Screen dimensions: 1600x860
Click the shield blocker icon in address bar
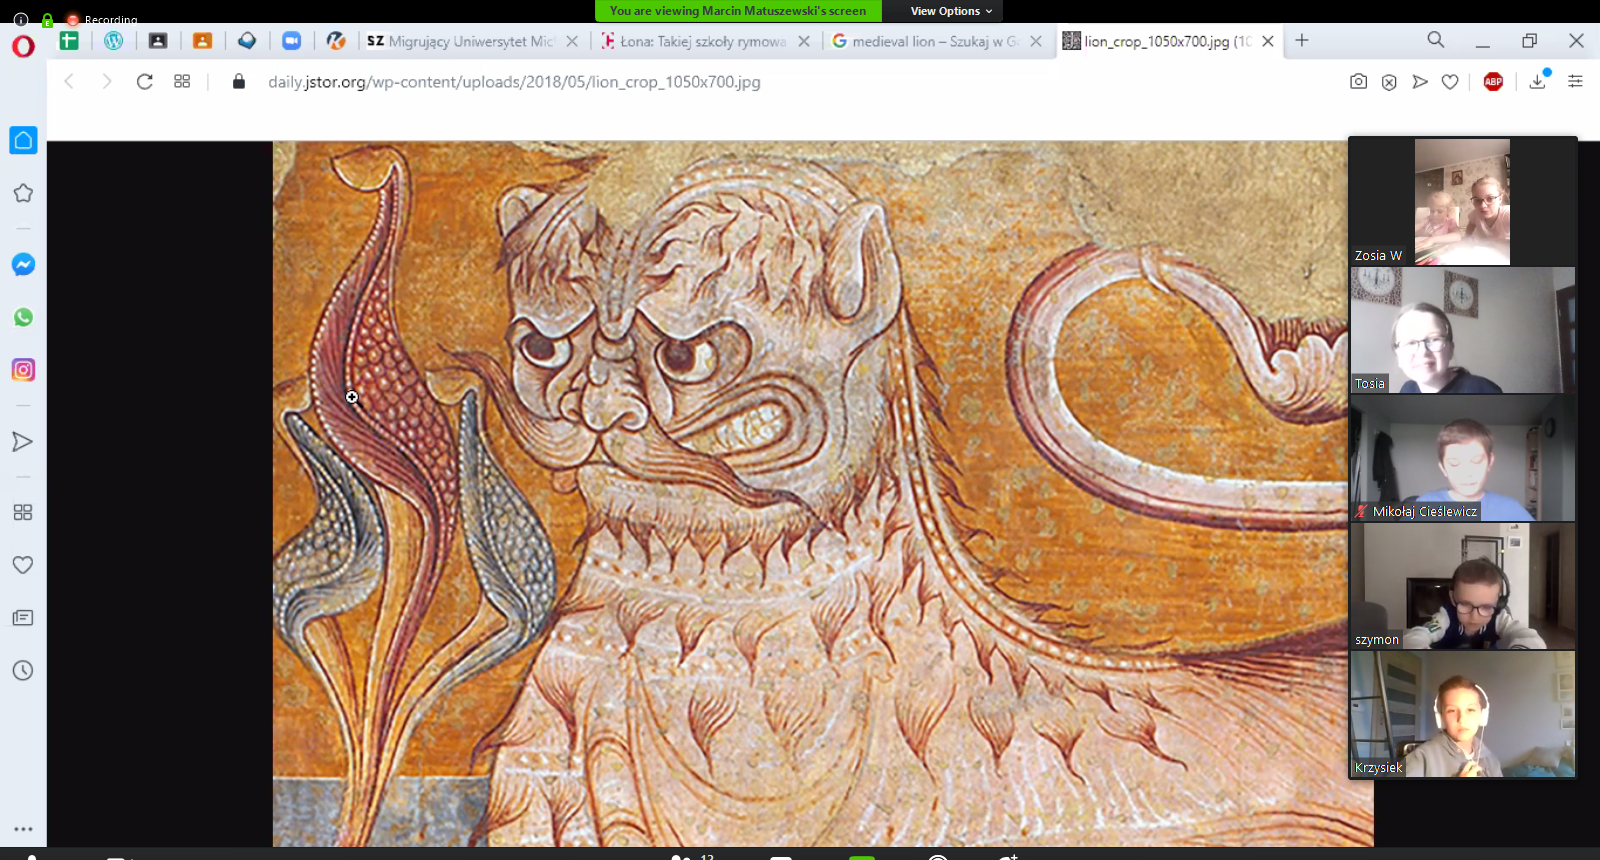[x=1389, y=82]
